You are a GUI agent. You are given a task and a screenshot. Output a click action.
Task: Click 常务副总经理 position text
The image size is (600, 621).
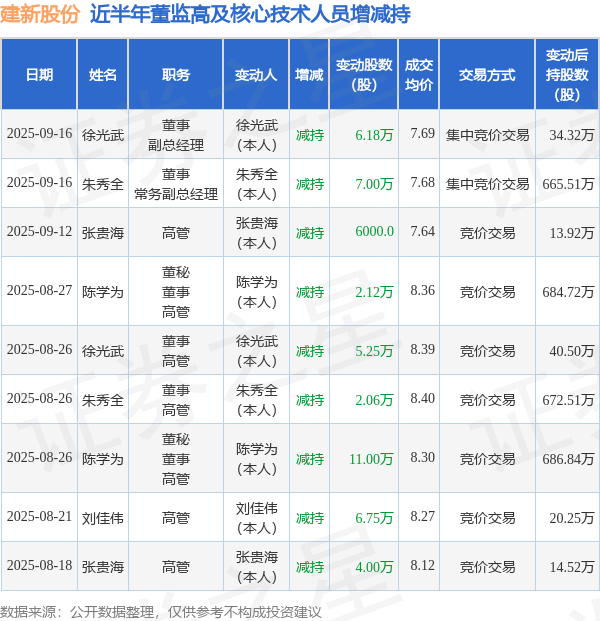click(x=176, y=194)
